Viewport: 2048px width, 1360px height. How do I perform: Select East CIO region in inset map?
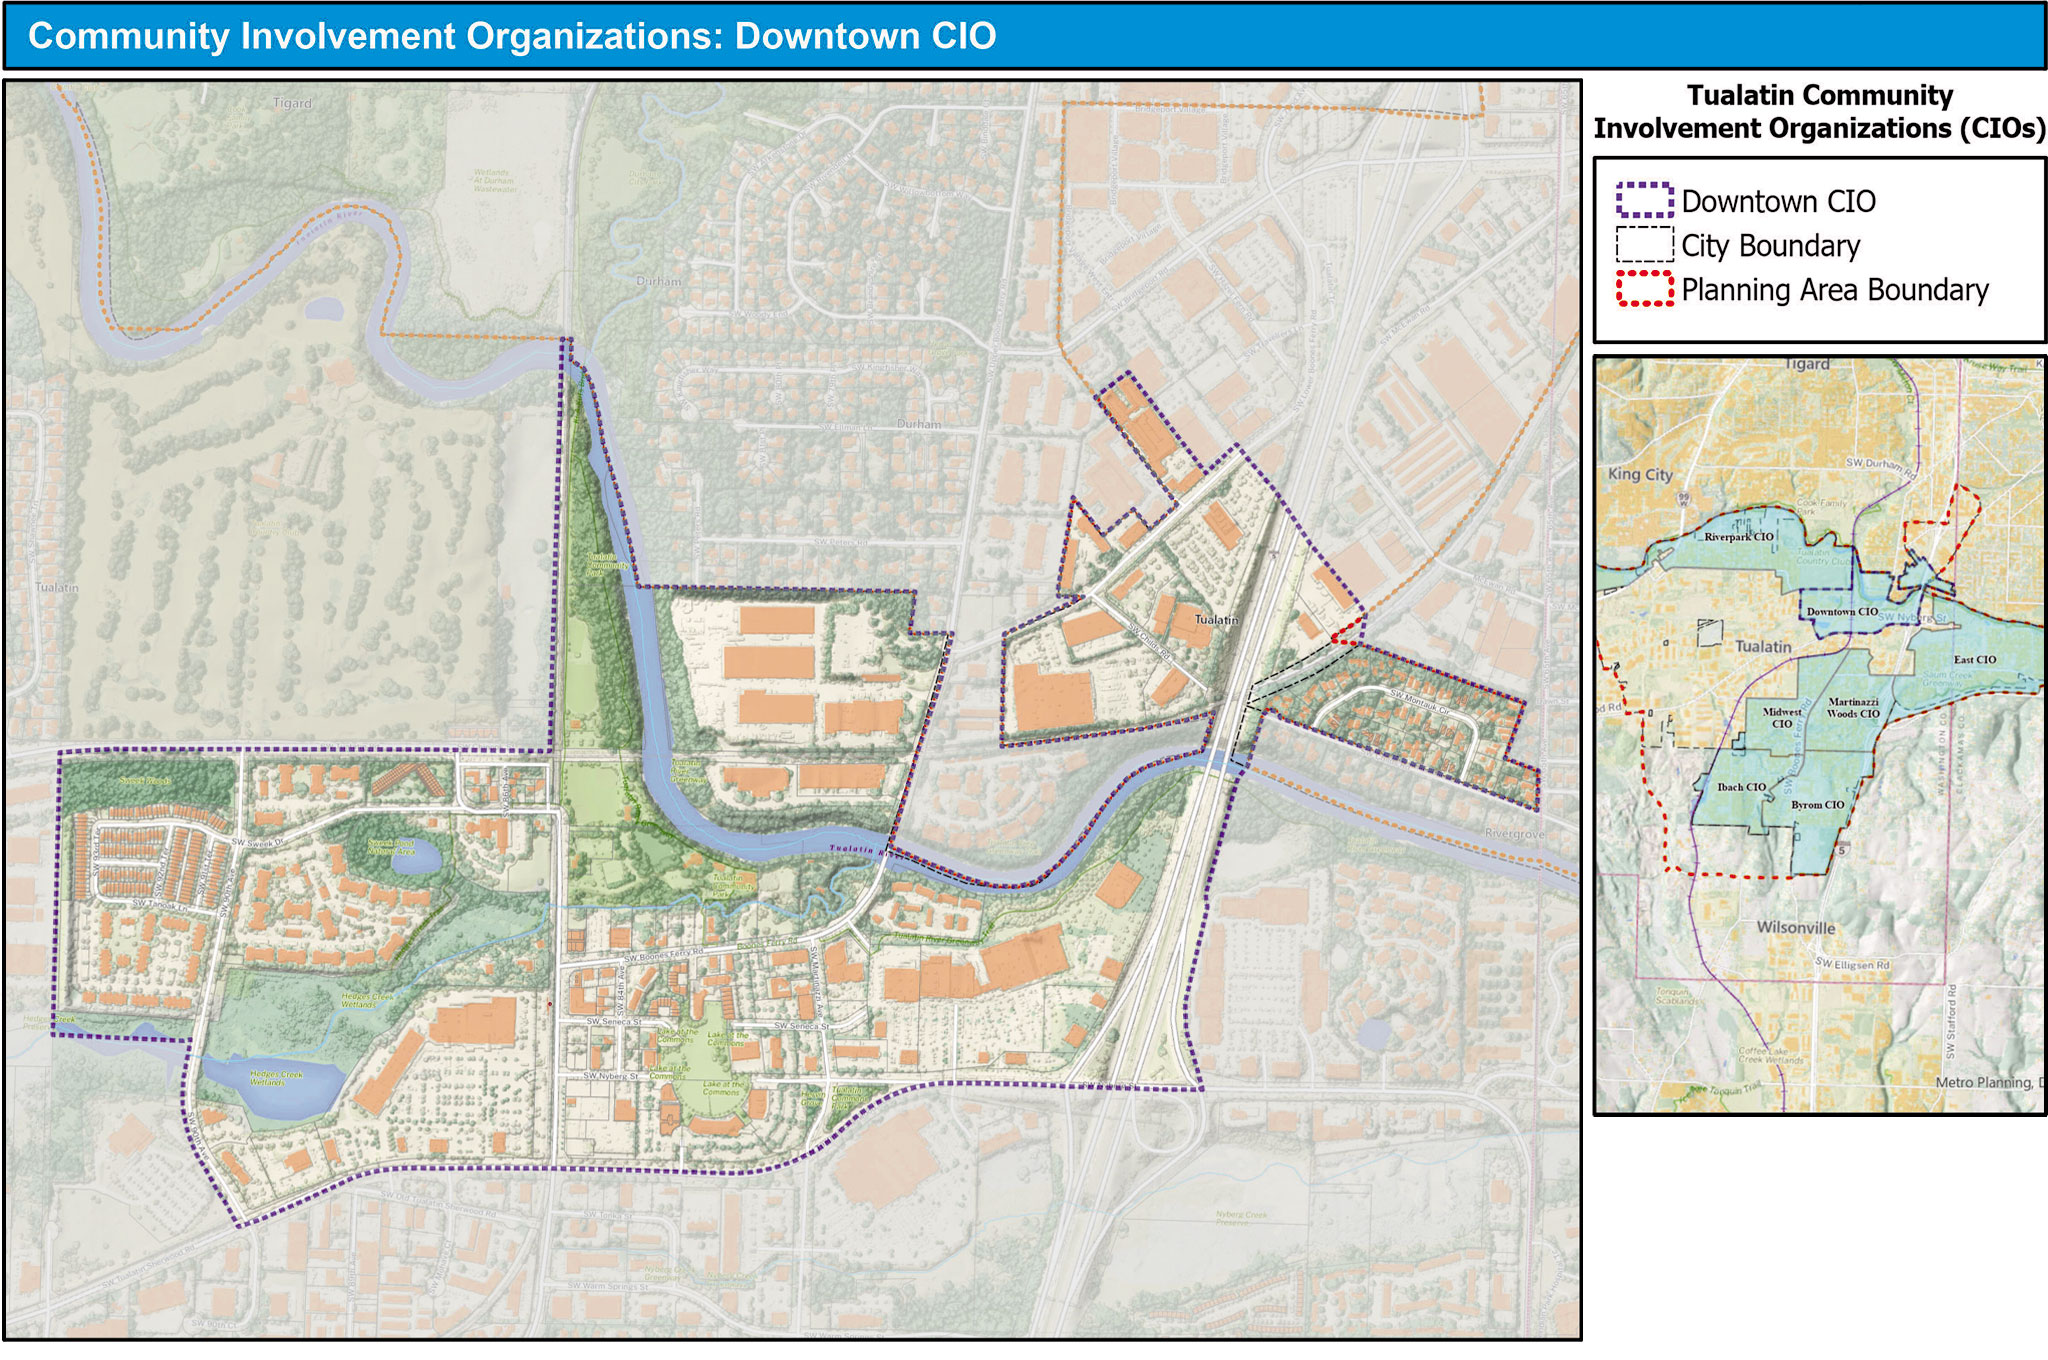1974,660
